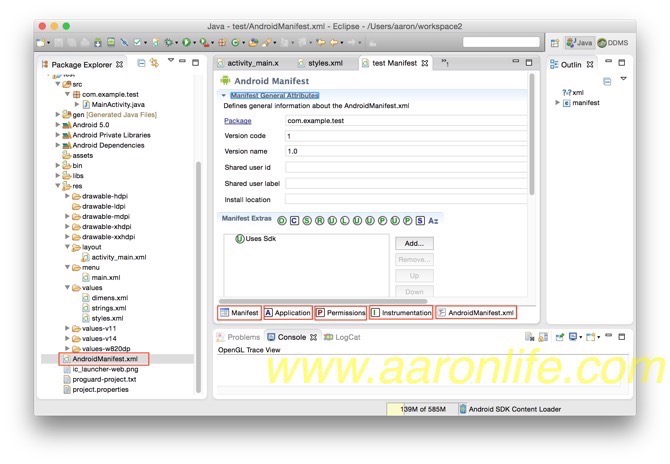
Task: Click the green Run button icon
Action: pyautogui.click(x=186, y=42)
